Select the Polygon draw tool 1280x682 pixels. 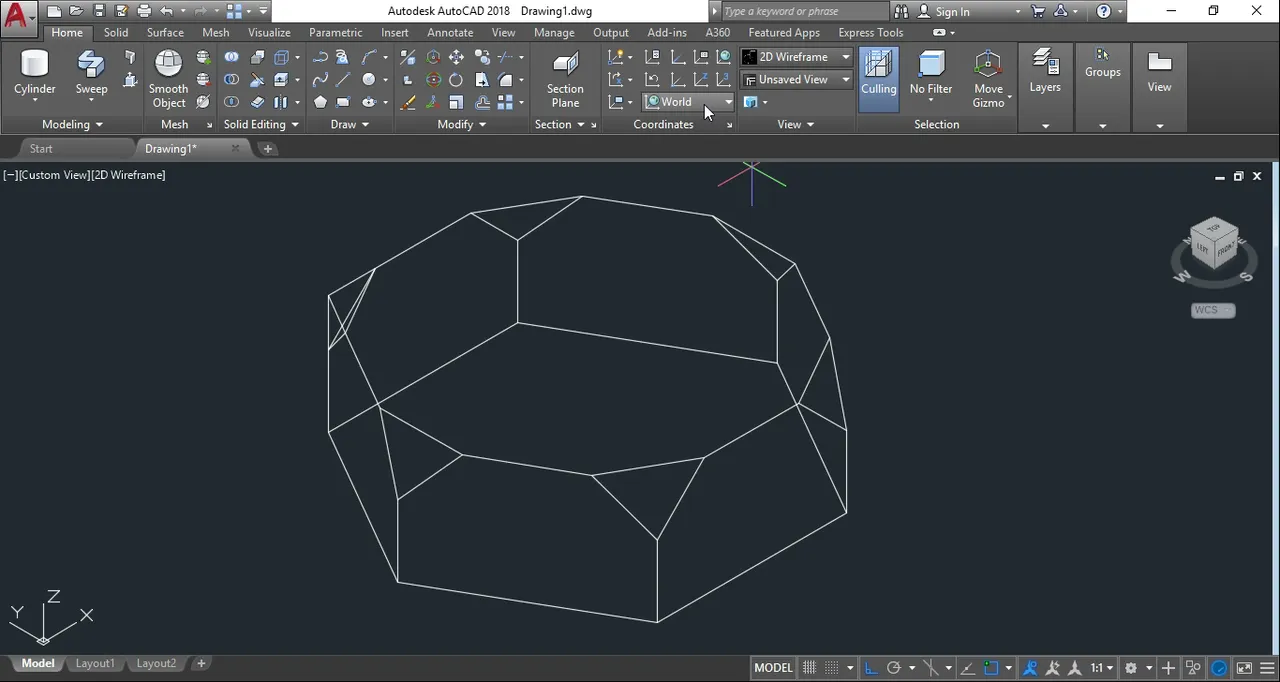click(320, 102)
